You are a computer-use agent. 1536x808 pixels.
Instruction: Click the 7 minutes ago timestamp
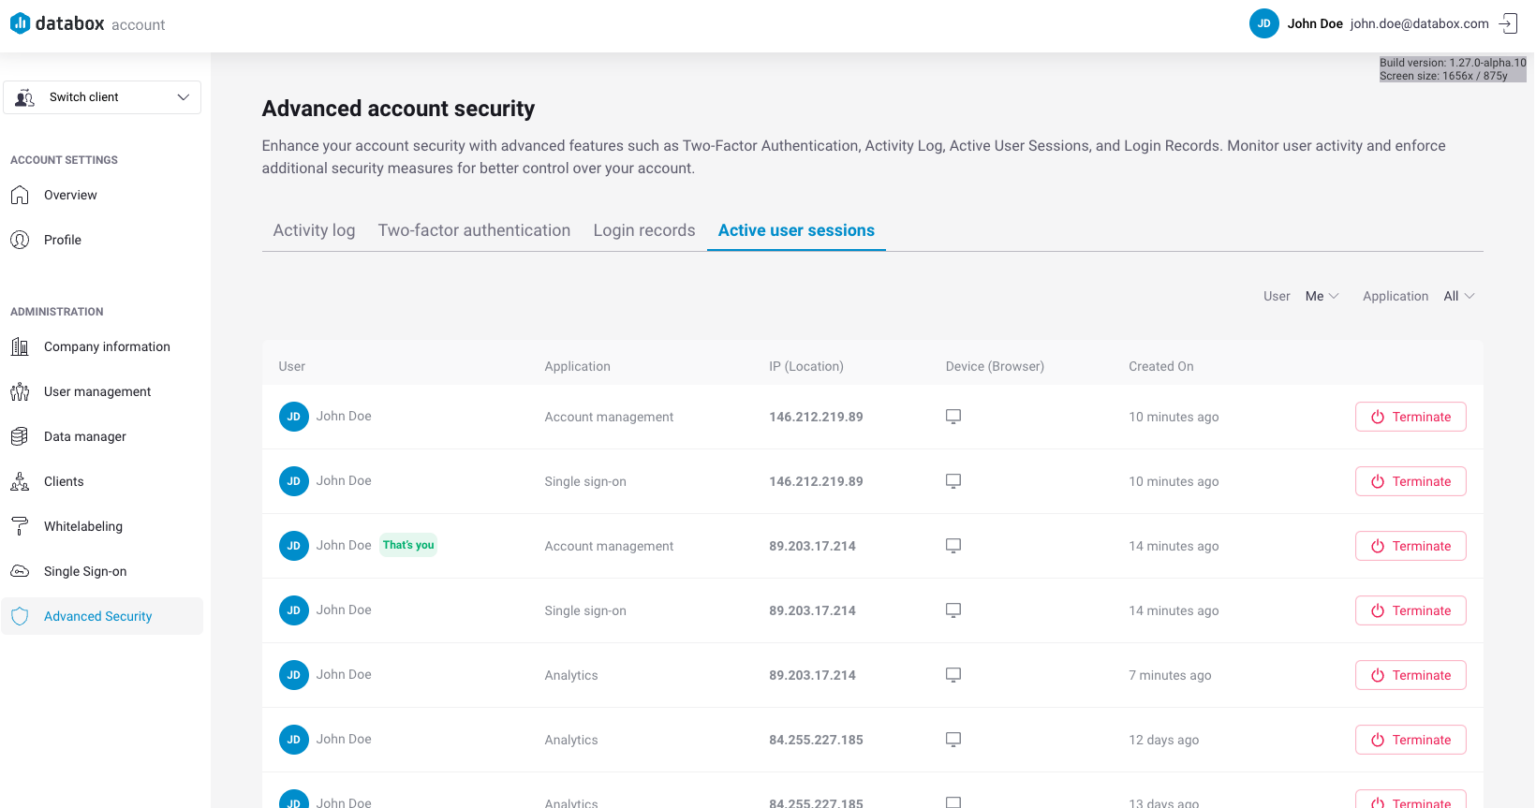click(1170, 675)
